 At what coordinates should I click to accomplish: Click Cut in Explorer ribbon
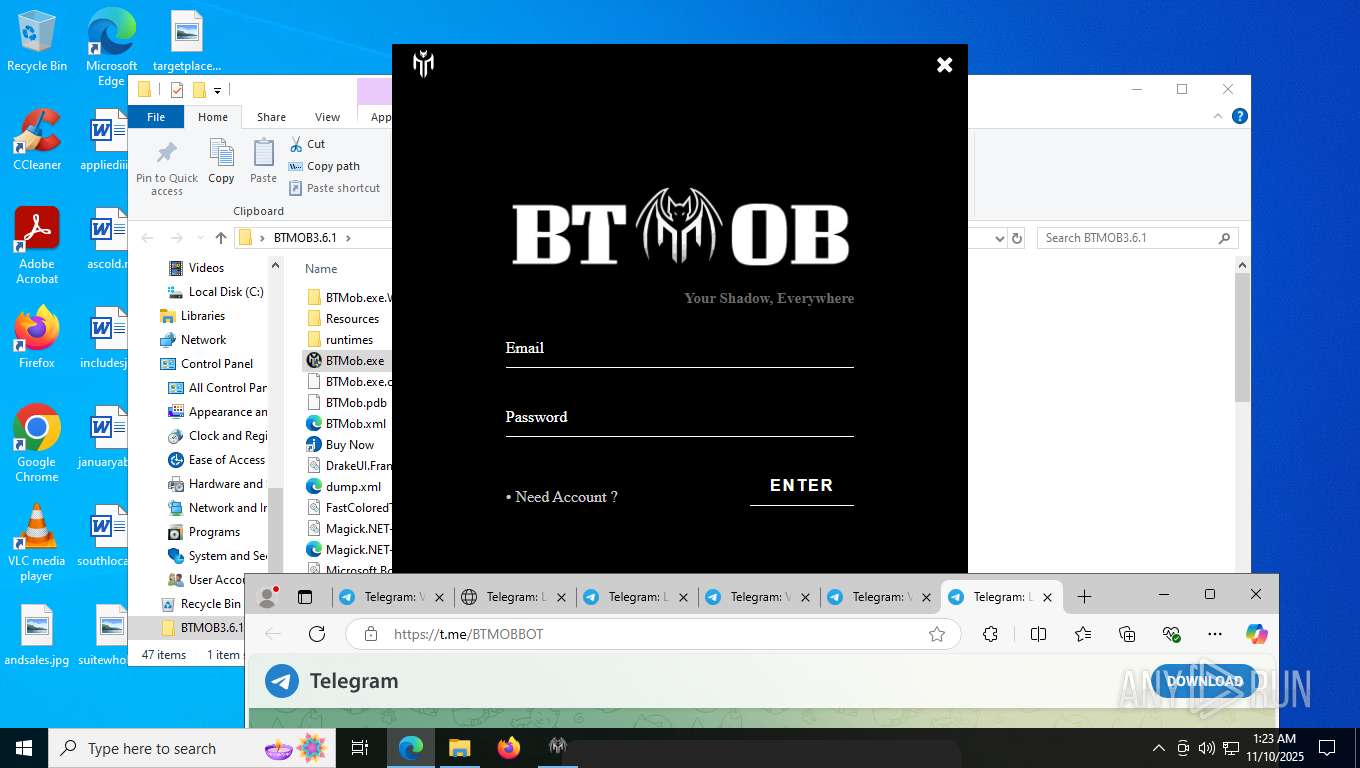[307, 144]
